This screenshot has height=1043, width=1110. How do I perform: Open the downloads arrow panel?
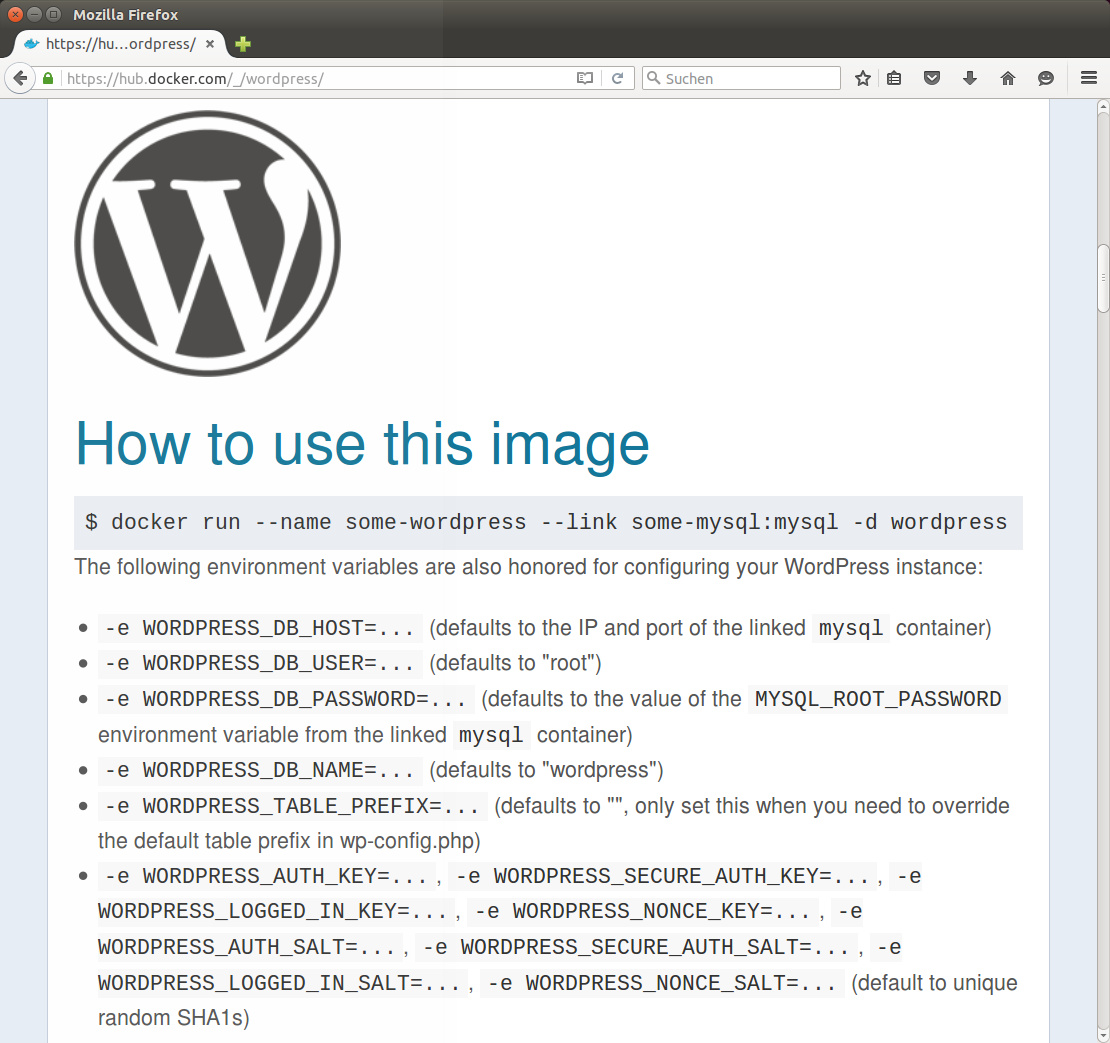click(x=969, y=78)
